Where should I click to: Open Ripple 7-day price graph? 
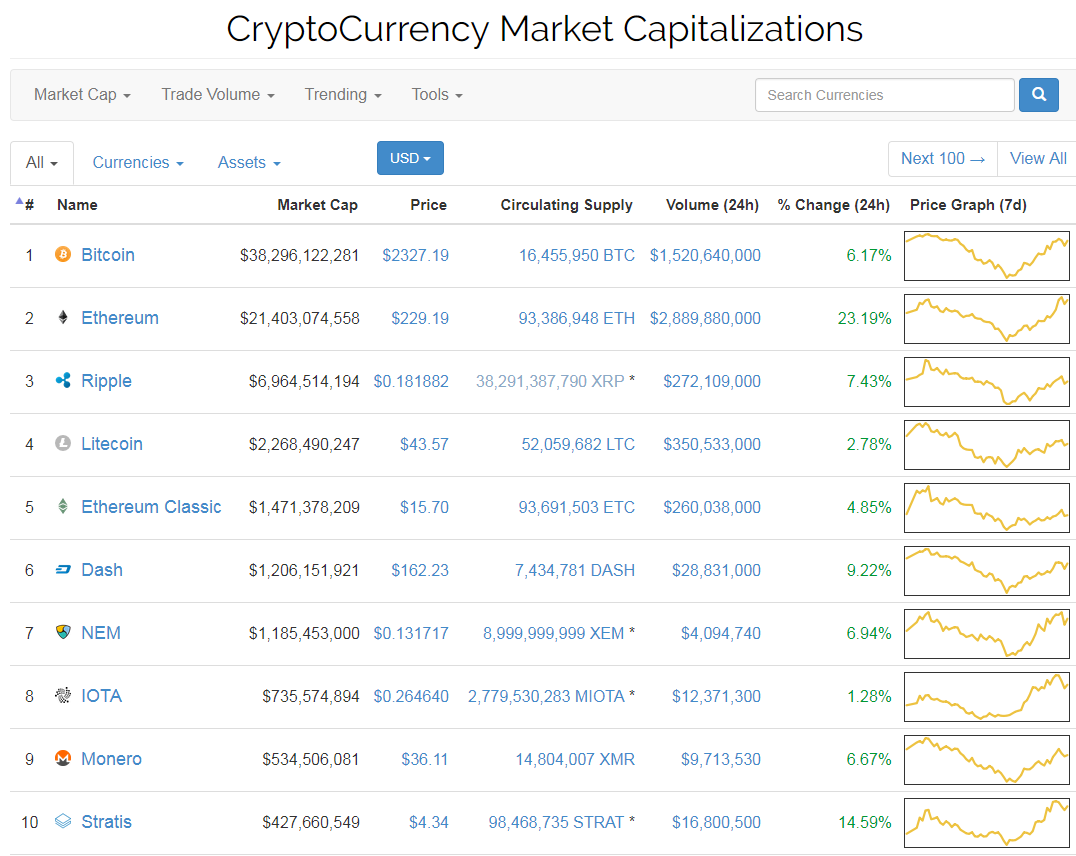pyautogui.click(x=987, y=382)
